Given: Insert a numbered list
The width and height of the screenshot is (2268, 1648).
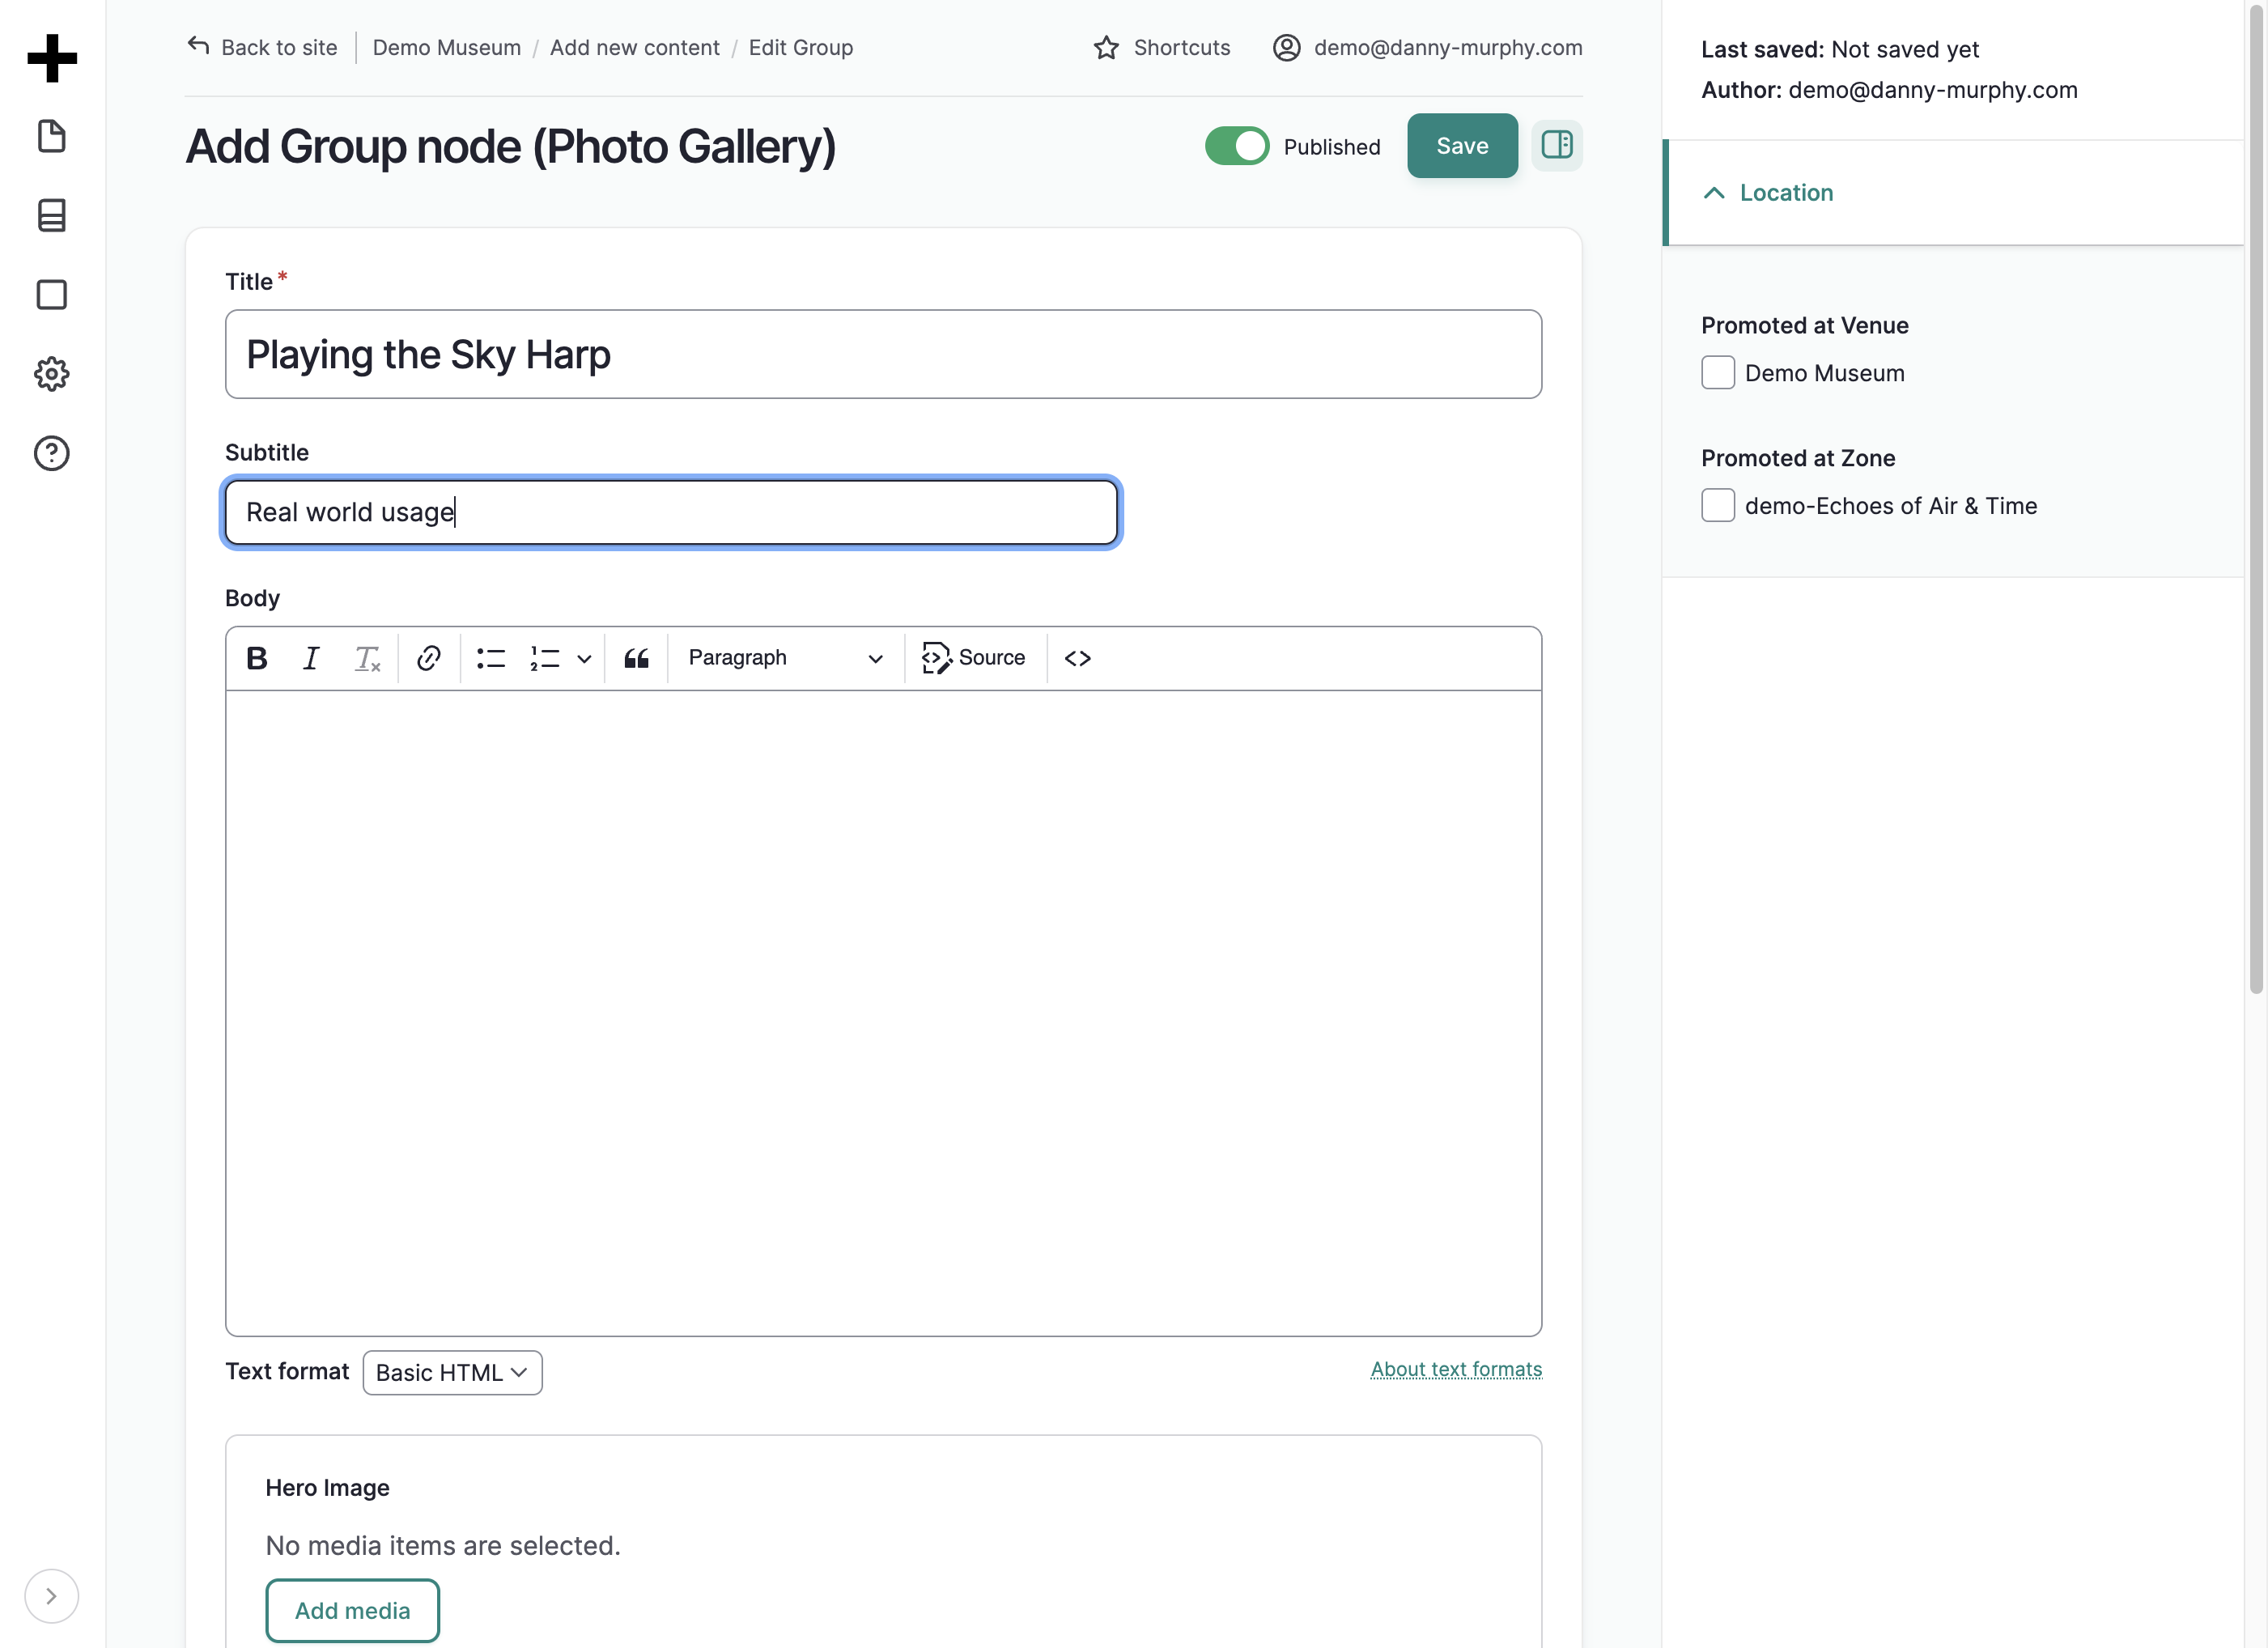Looking at the screenshot, I should 545,658.
